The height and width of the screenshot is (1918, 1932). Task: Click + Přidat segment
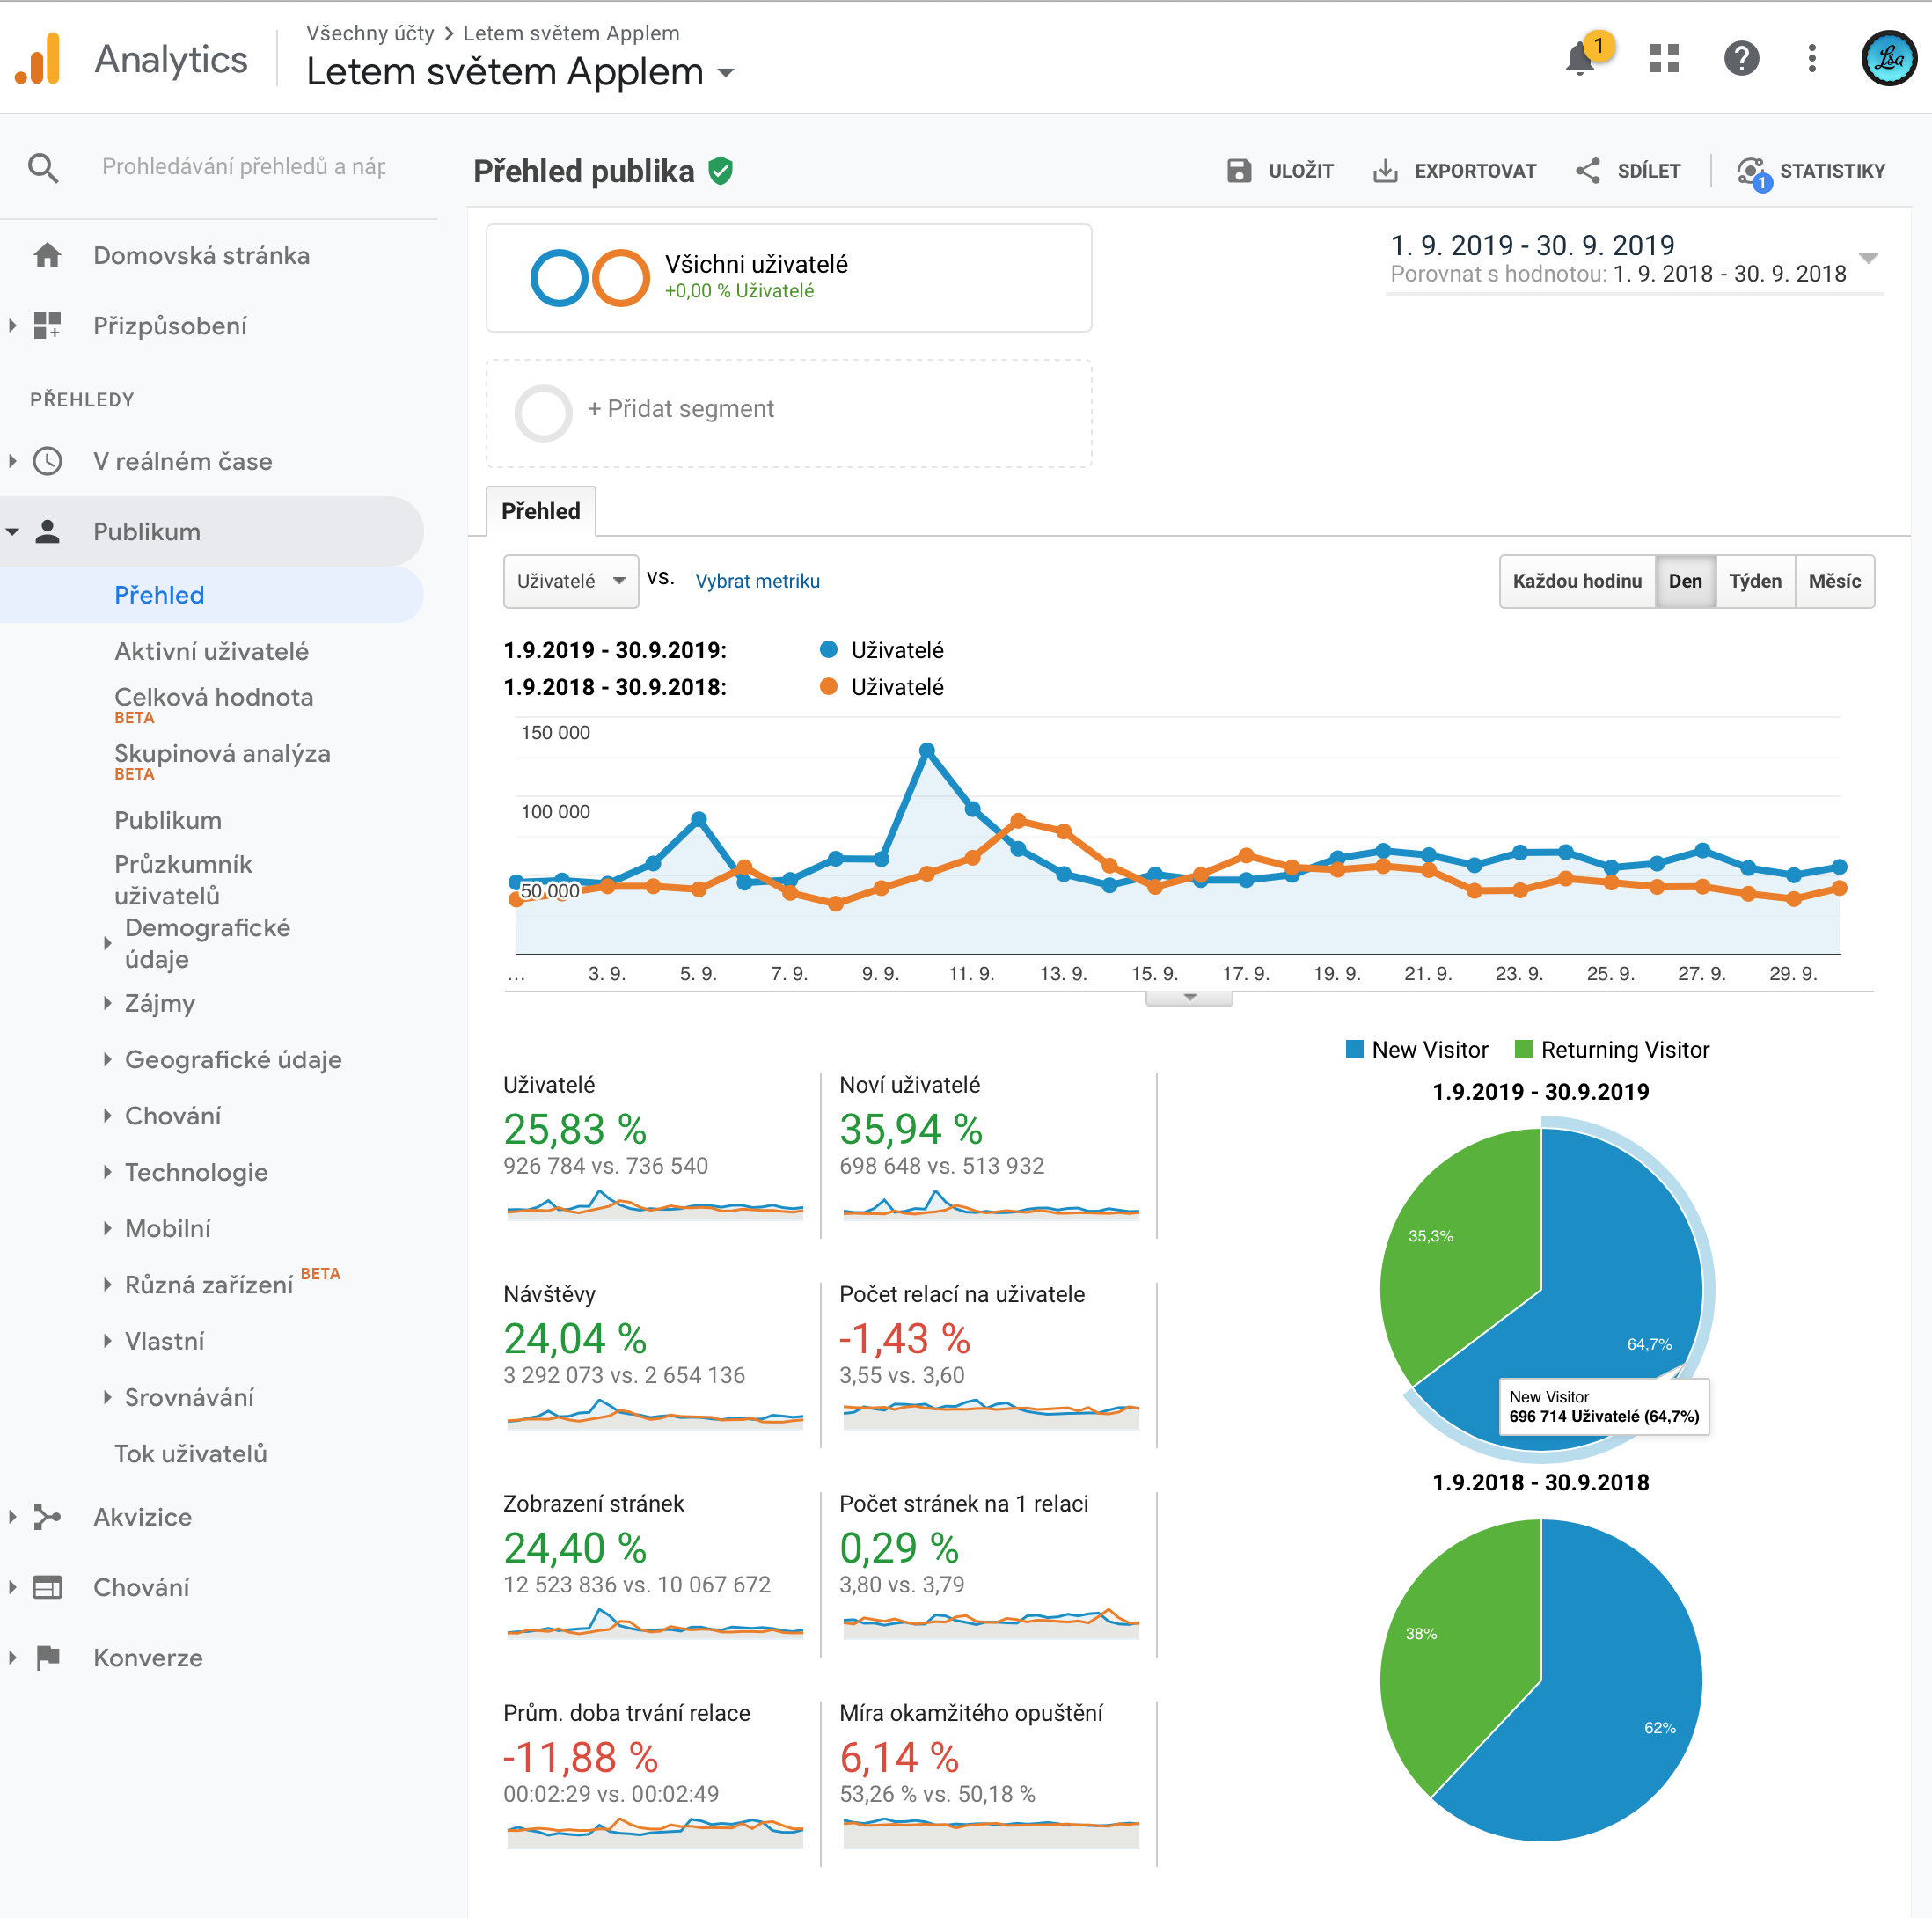(680, 409)
